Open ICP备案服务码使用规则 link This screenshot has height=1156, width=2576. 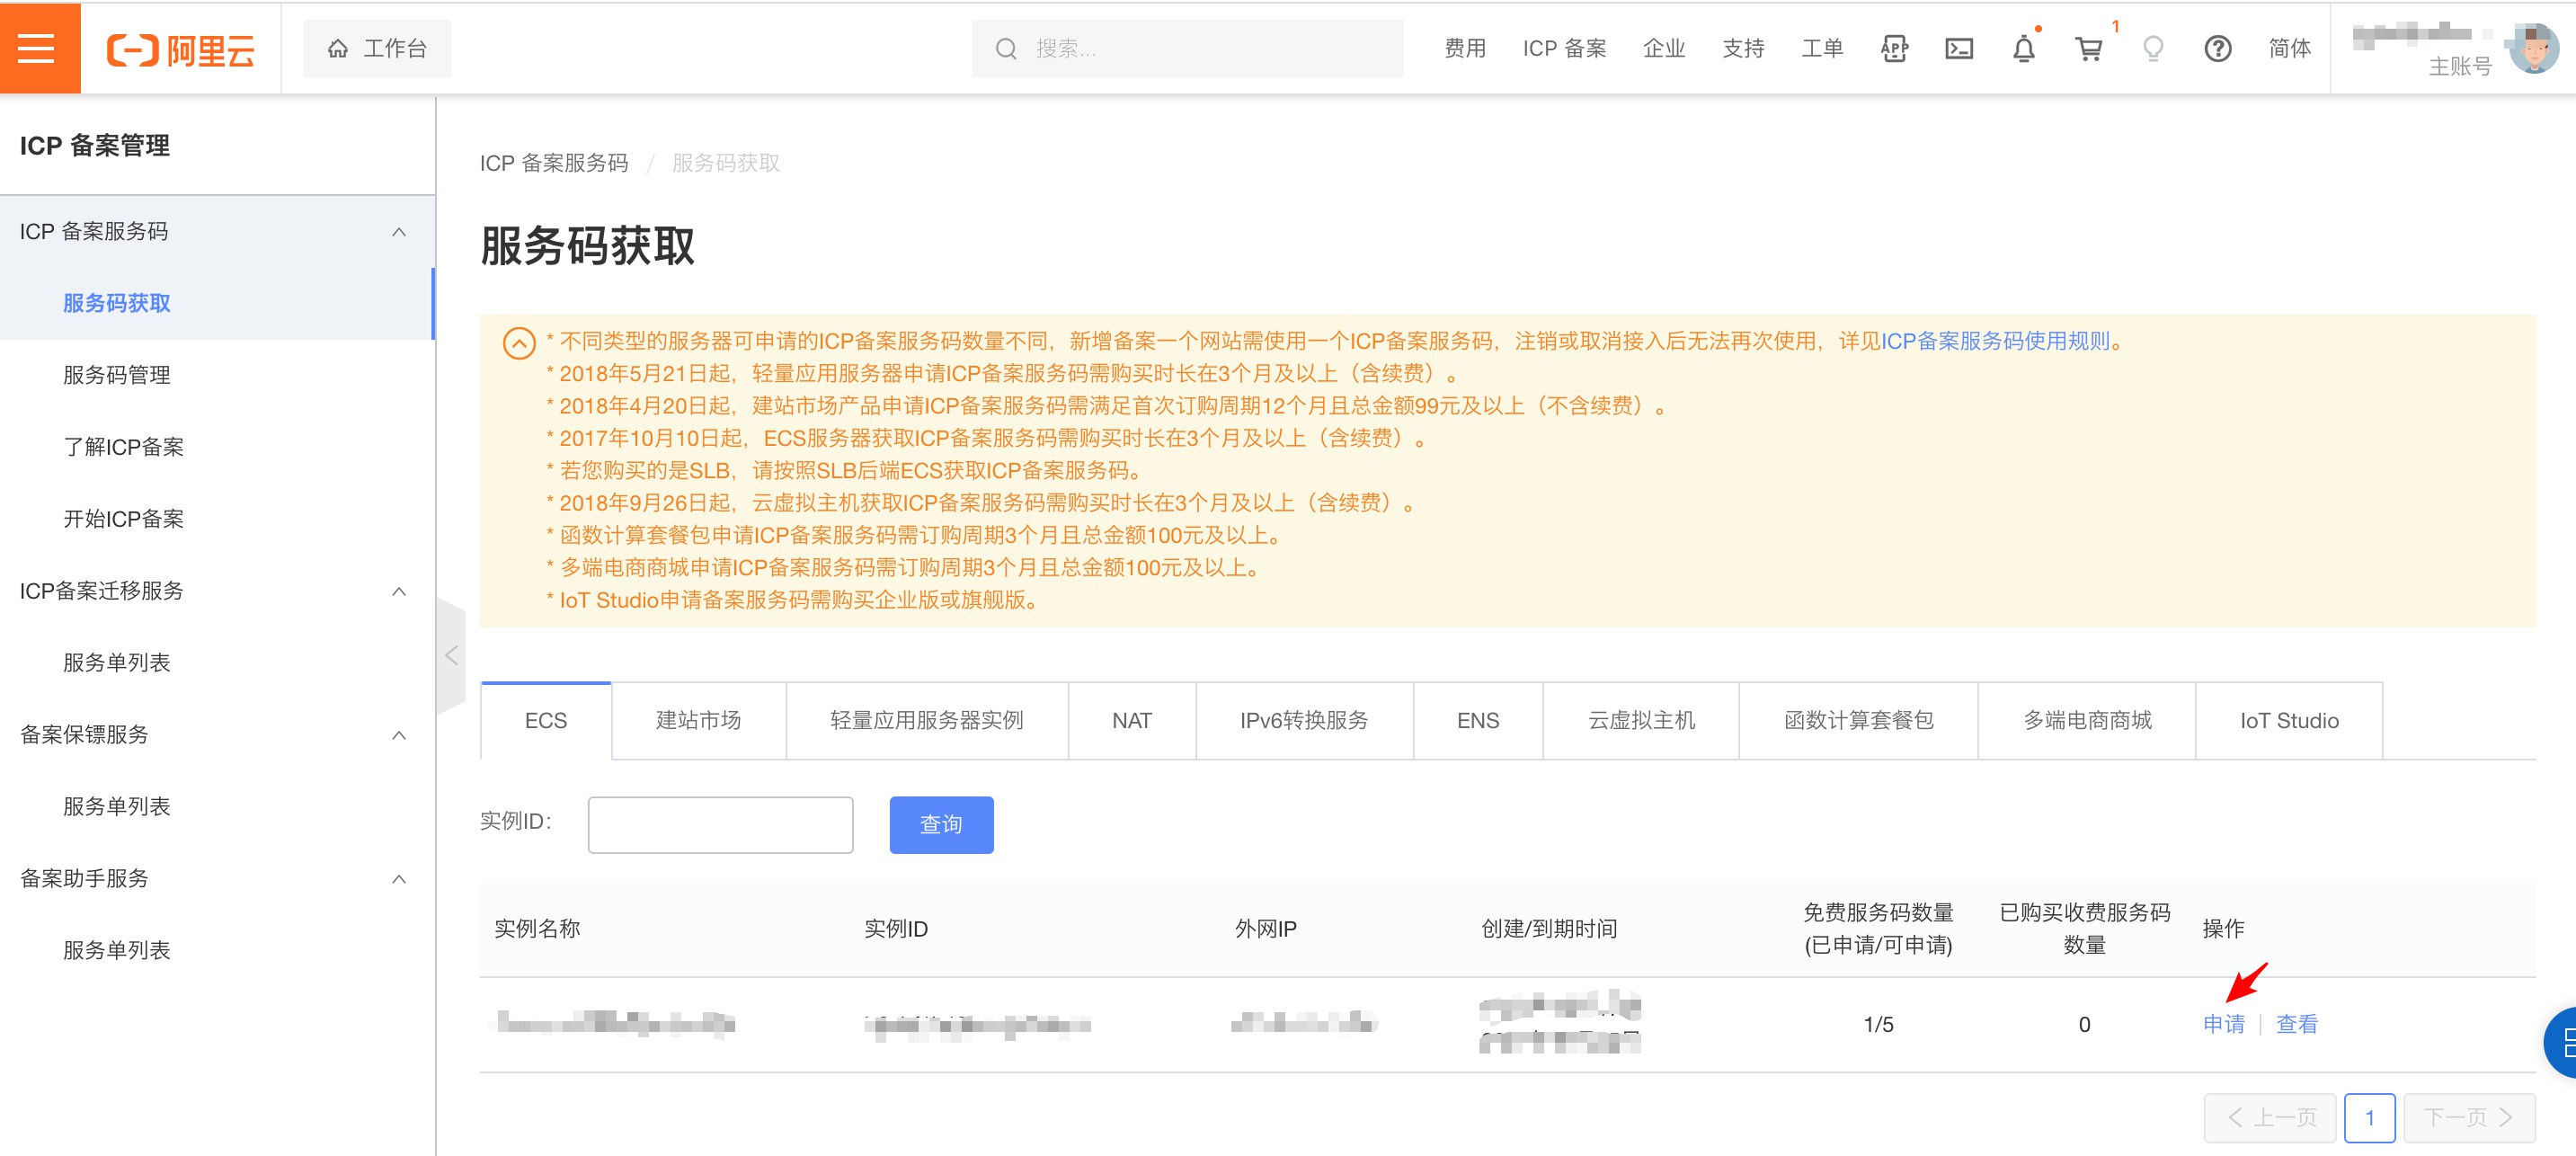click(x=1995, y=341)
